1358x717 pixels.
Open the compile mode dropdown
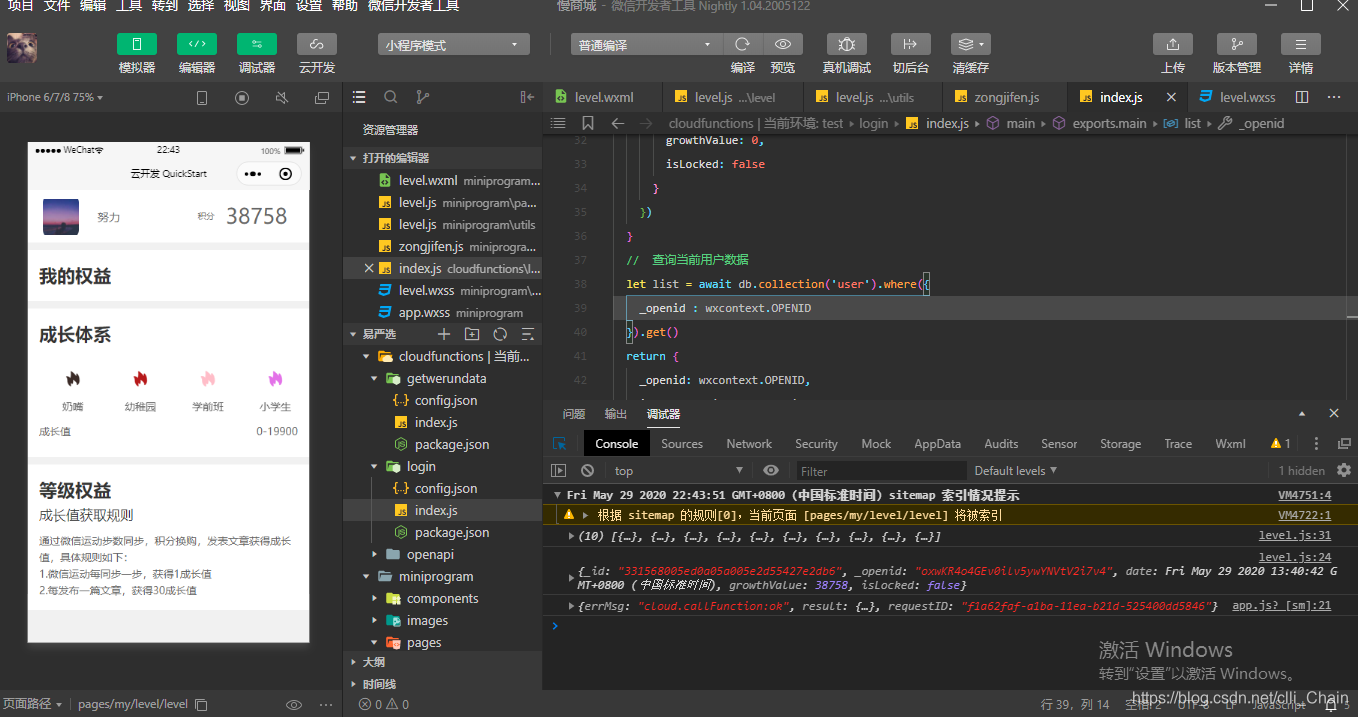(x=646, y=45)
